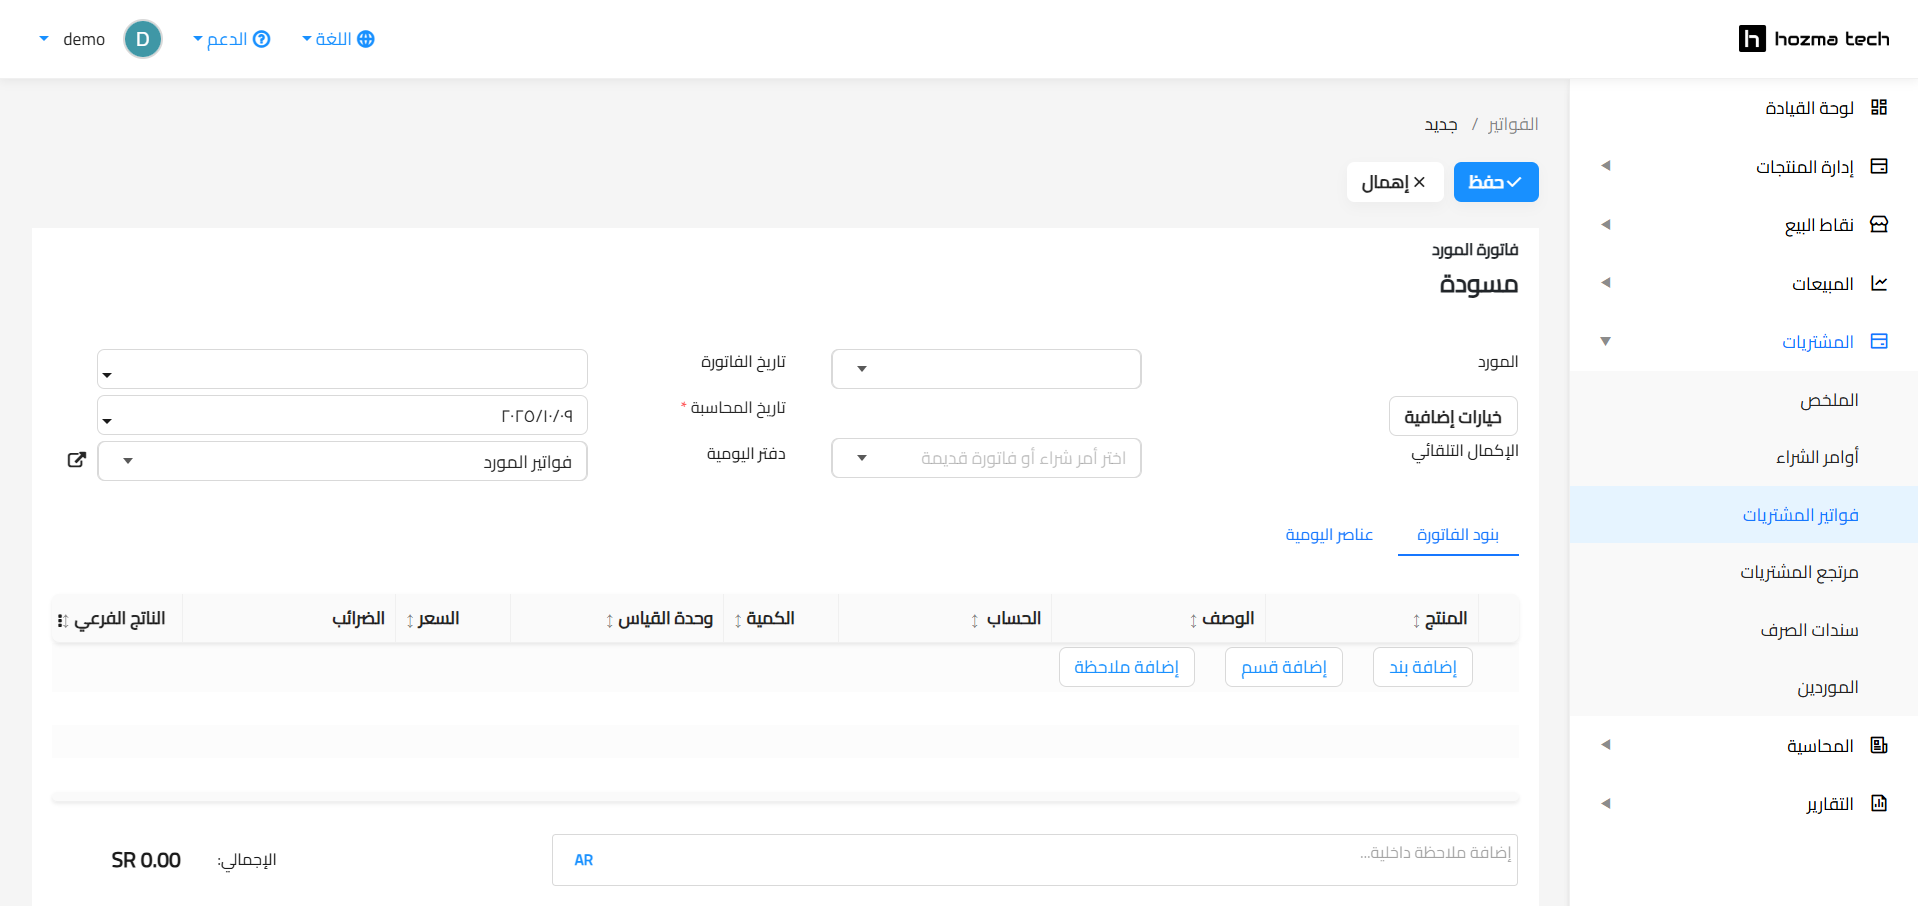Click the points of sale store icon

[x=1878, y=224]
